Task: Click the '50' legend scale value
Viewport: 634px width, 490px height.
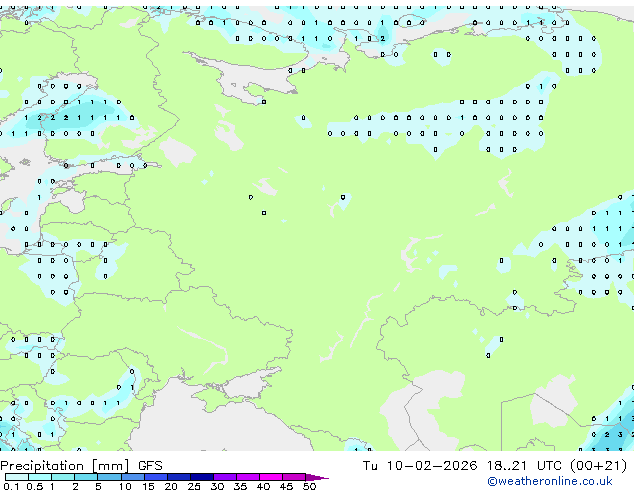Action: [310, 486]
